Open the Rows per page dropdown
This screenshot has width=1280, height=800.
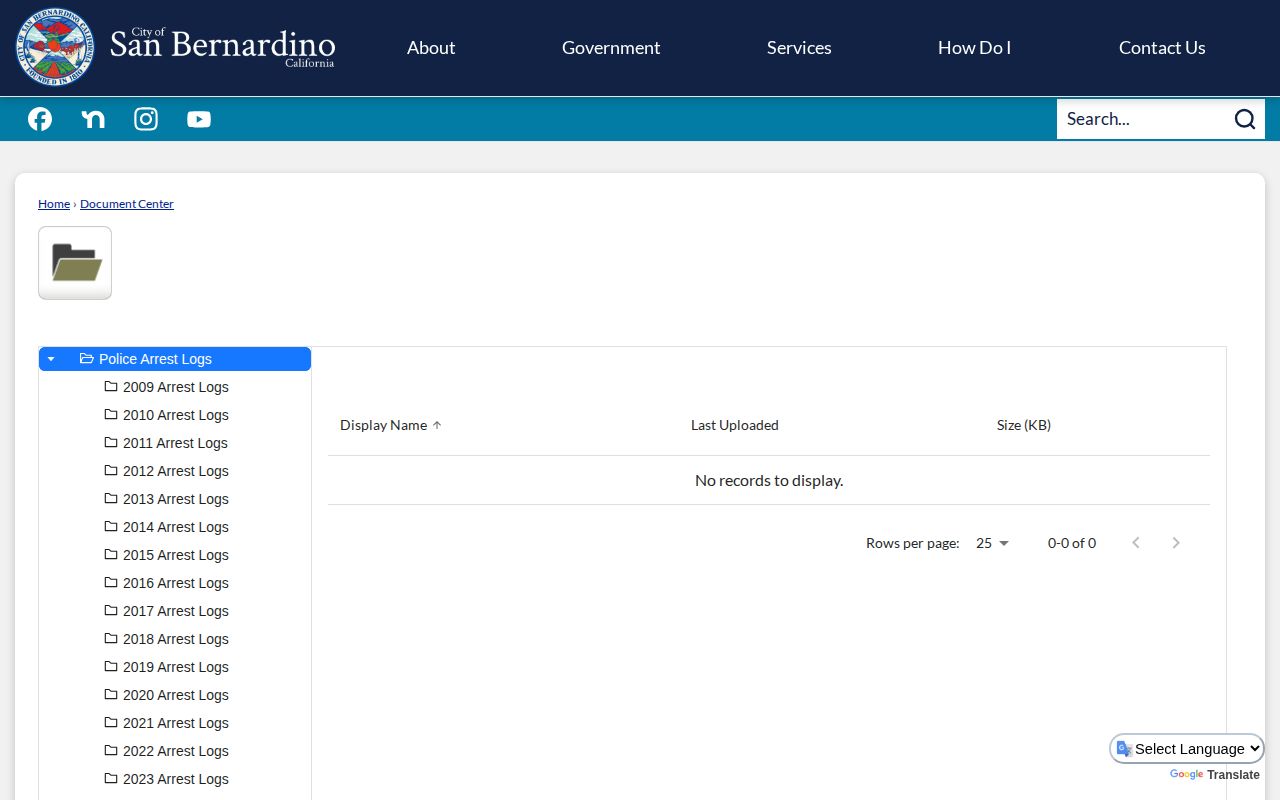click(x=993, y=543)
